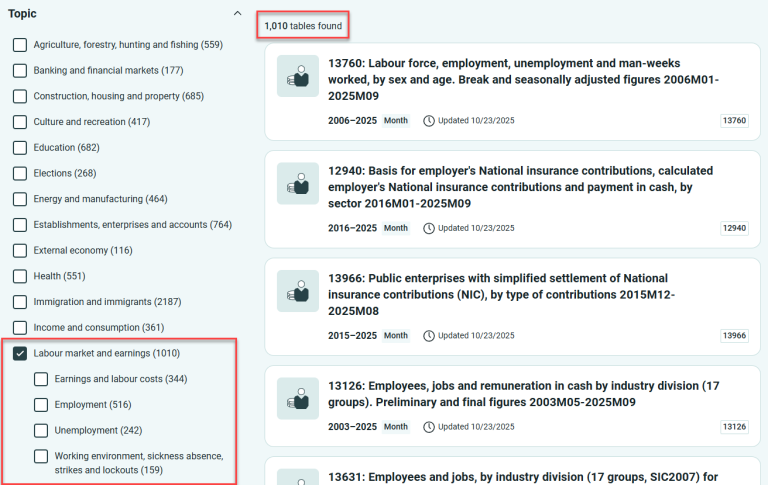Tick the Employment subtopic checkbox

41,405
